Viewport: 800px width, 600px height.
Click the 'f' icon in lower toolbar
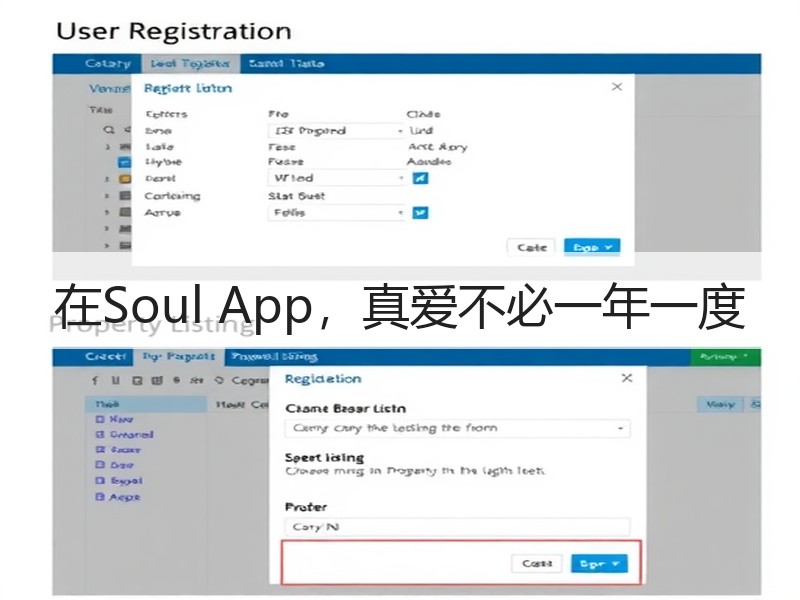[x=95, y=381]
